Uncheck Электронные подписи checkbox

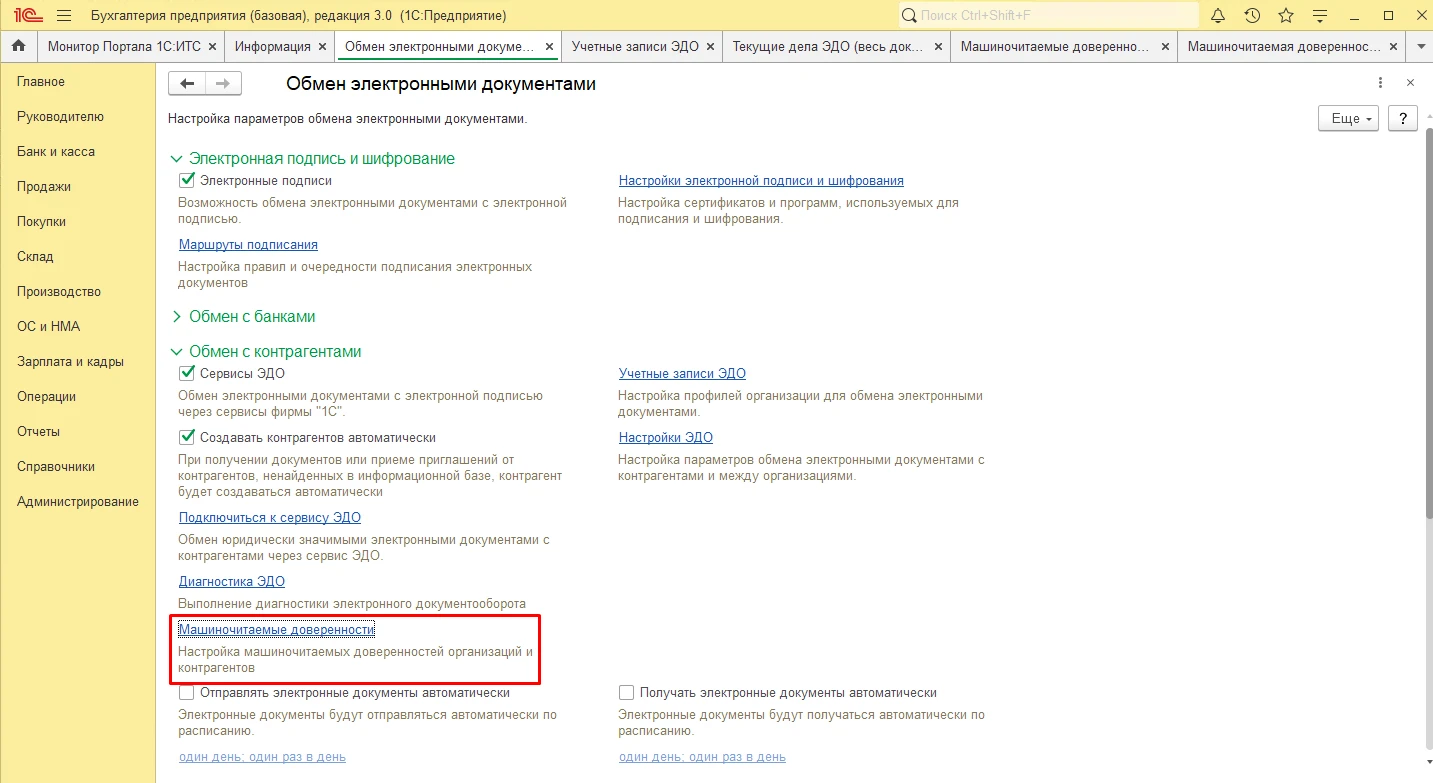tap(186, 181)
